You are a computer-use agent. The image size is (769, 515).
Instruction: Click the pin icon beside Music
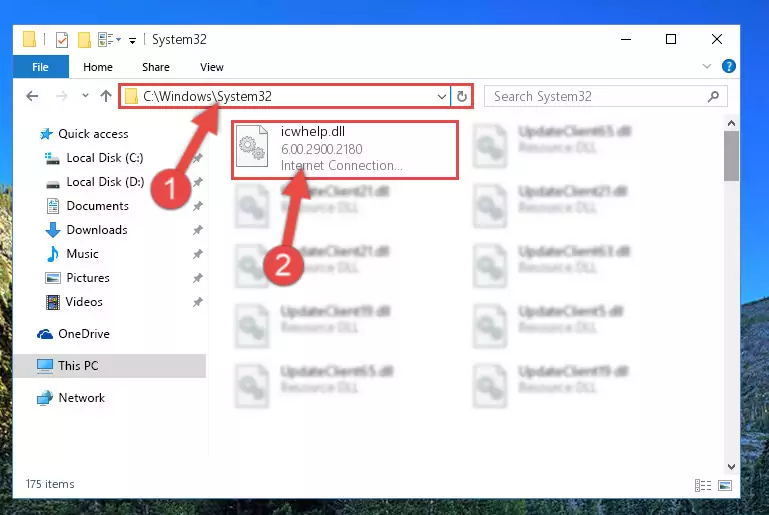pos(198,254)
